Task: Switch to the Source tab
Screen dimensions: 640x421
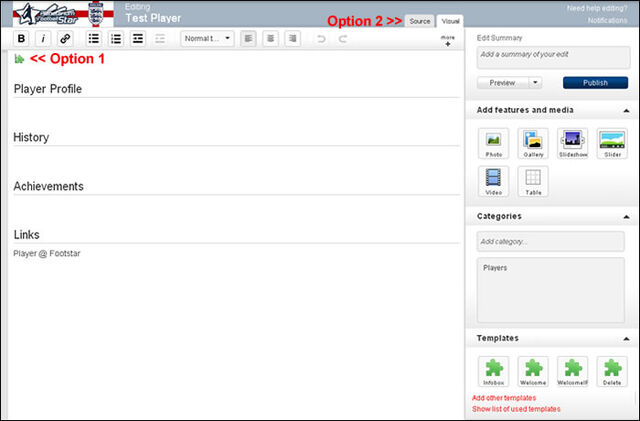Action: tap(420, 21)
